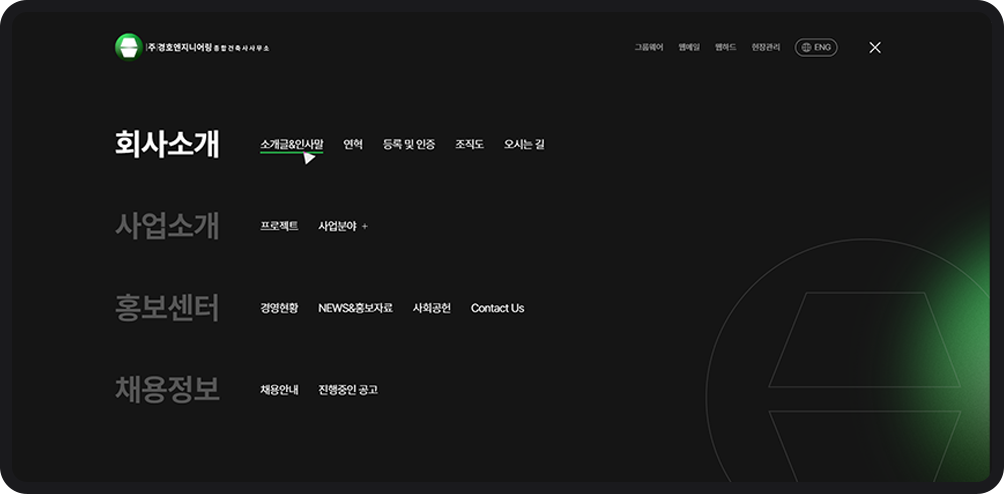Go to 등록 및 인증
This screenshot has height=494, width=1004.
[408, 144]
